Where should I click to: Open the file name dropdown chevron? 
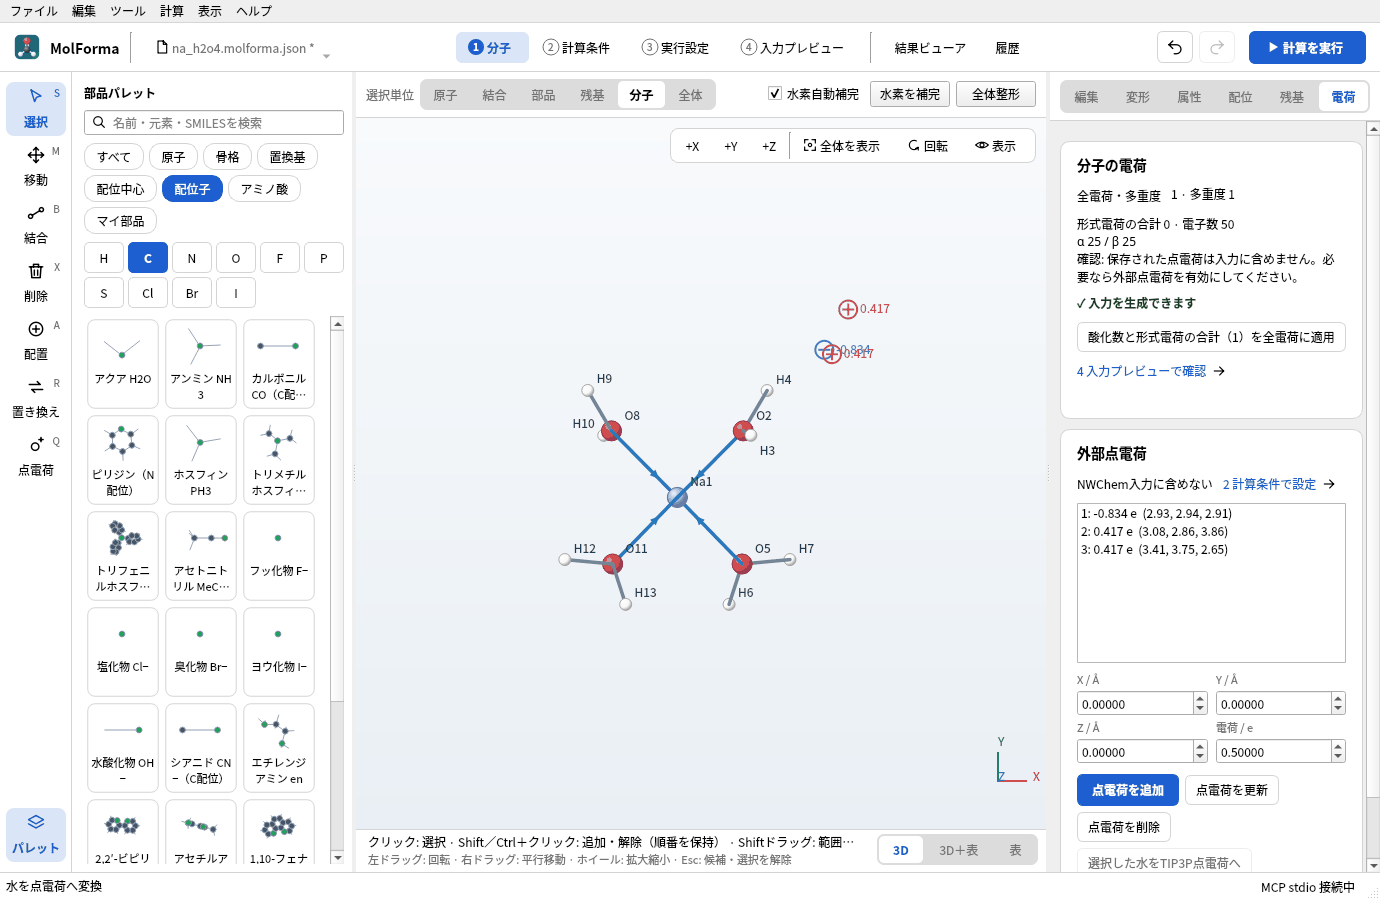[326, 55]
